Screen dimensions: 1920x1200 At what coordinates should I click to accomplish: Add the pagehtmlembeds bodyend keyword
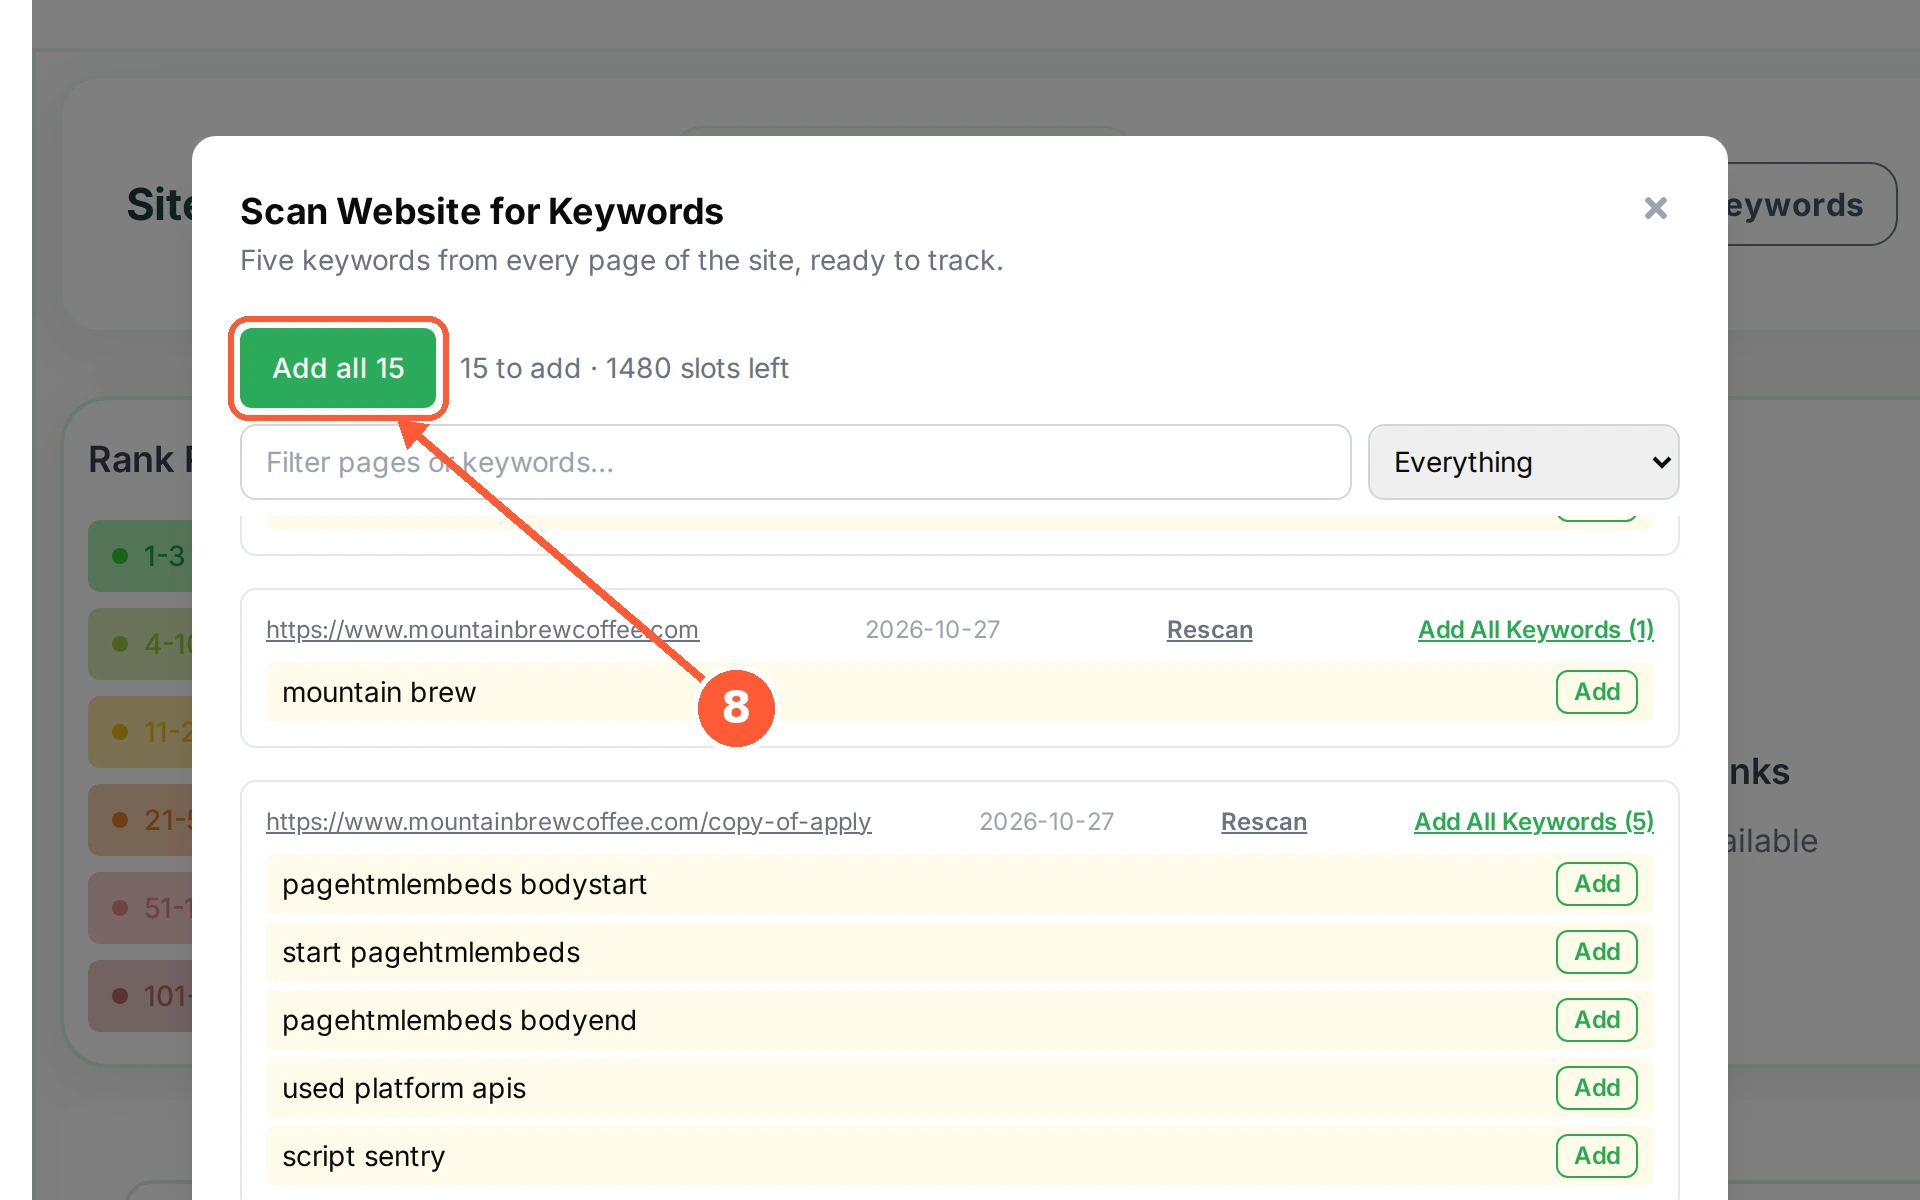click(1596, 1020)
